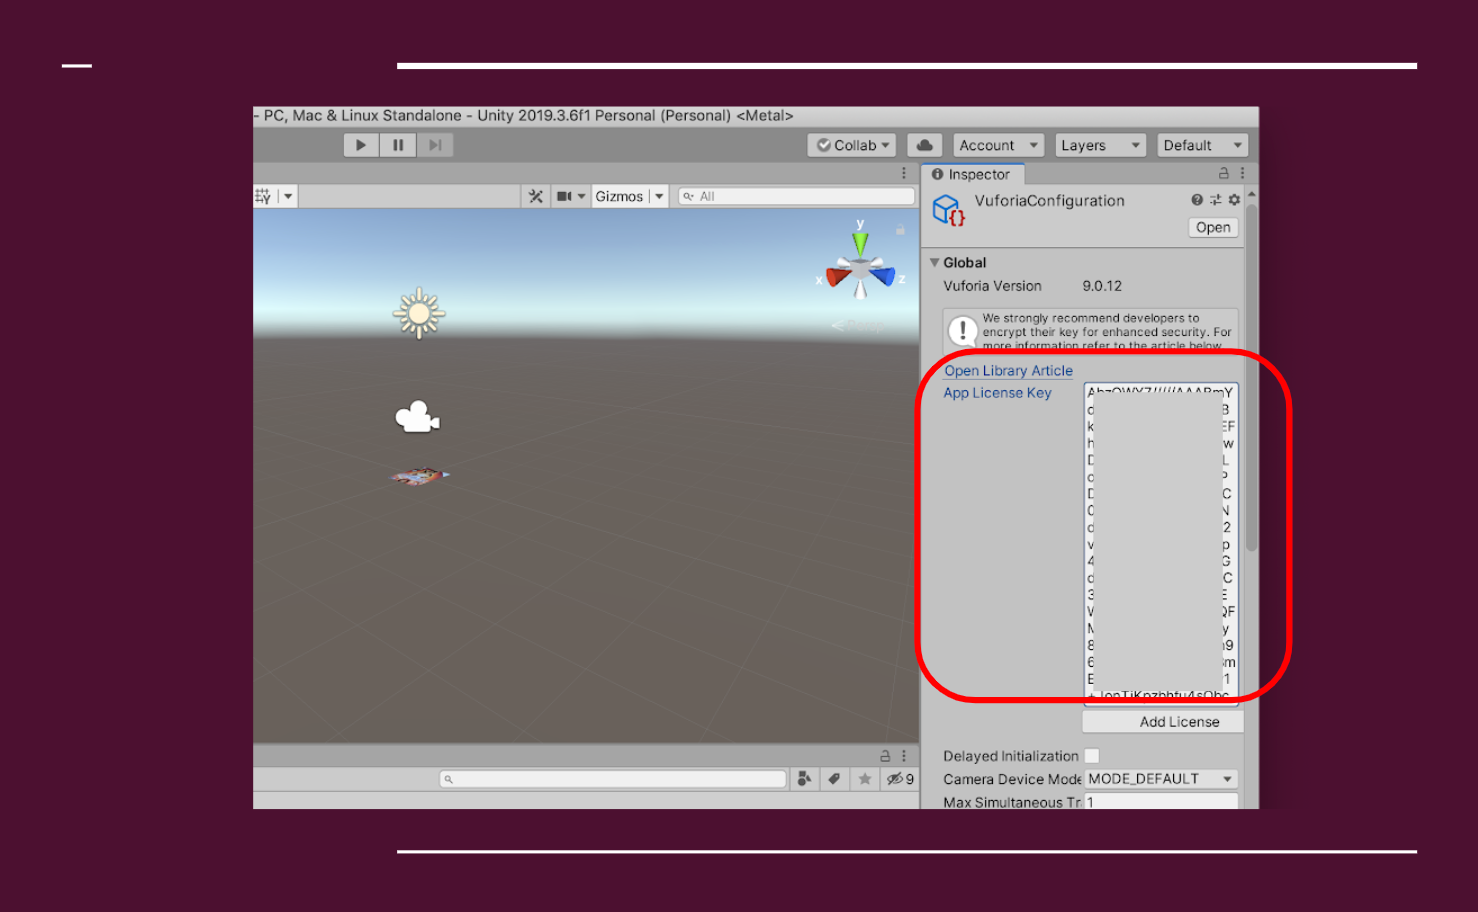Click the presets icon beside VuforiaConfiguration

click(1215, 200)
